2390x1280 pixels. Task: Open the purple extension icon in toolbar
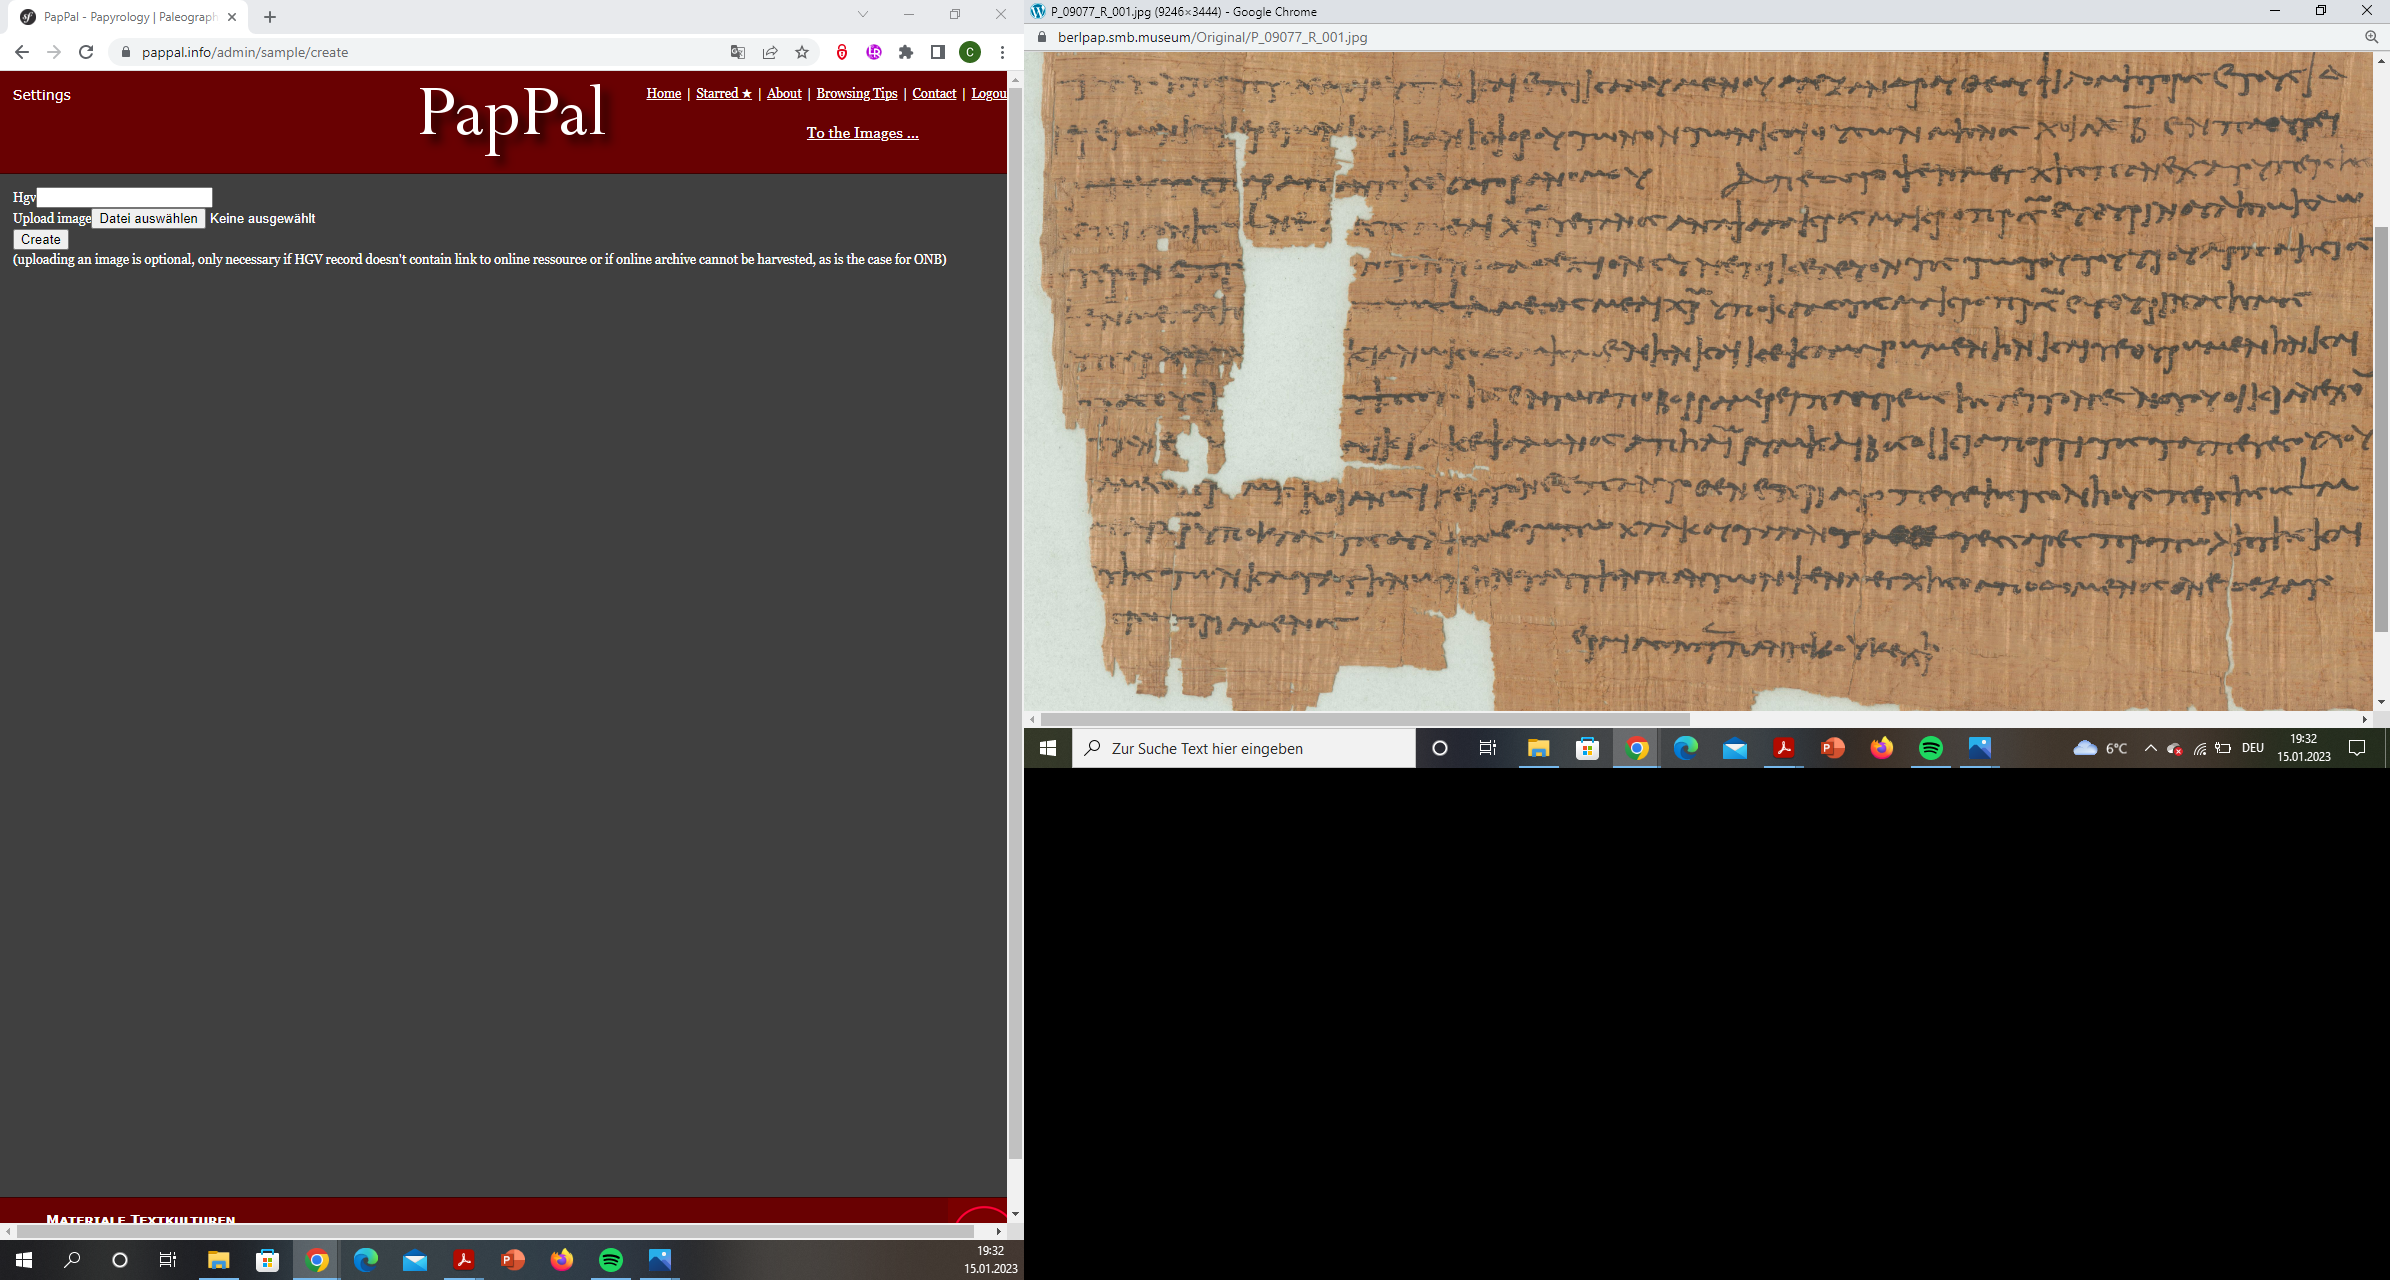(874, 52)
